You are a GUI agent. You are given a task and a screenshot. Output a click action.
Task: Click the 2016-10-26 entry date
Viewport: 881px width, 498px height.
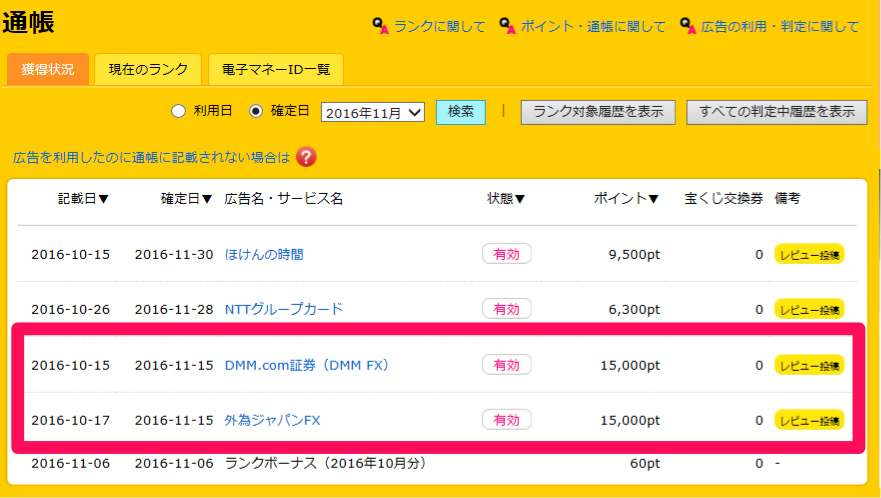click(71, 310)
